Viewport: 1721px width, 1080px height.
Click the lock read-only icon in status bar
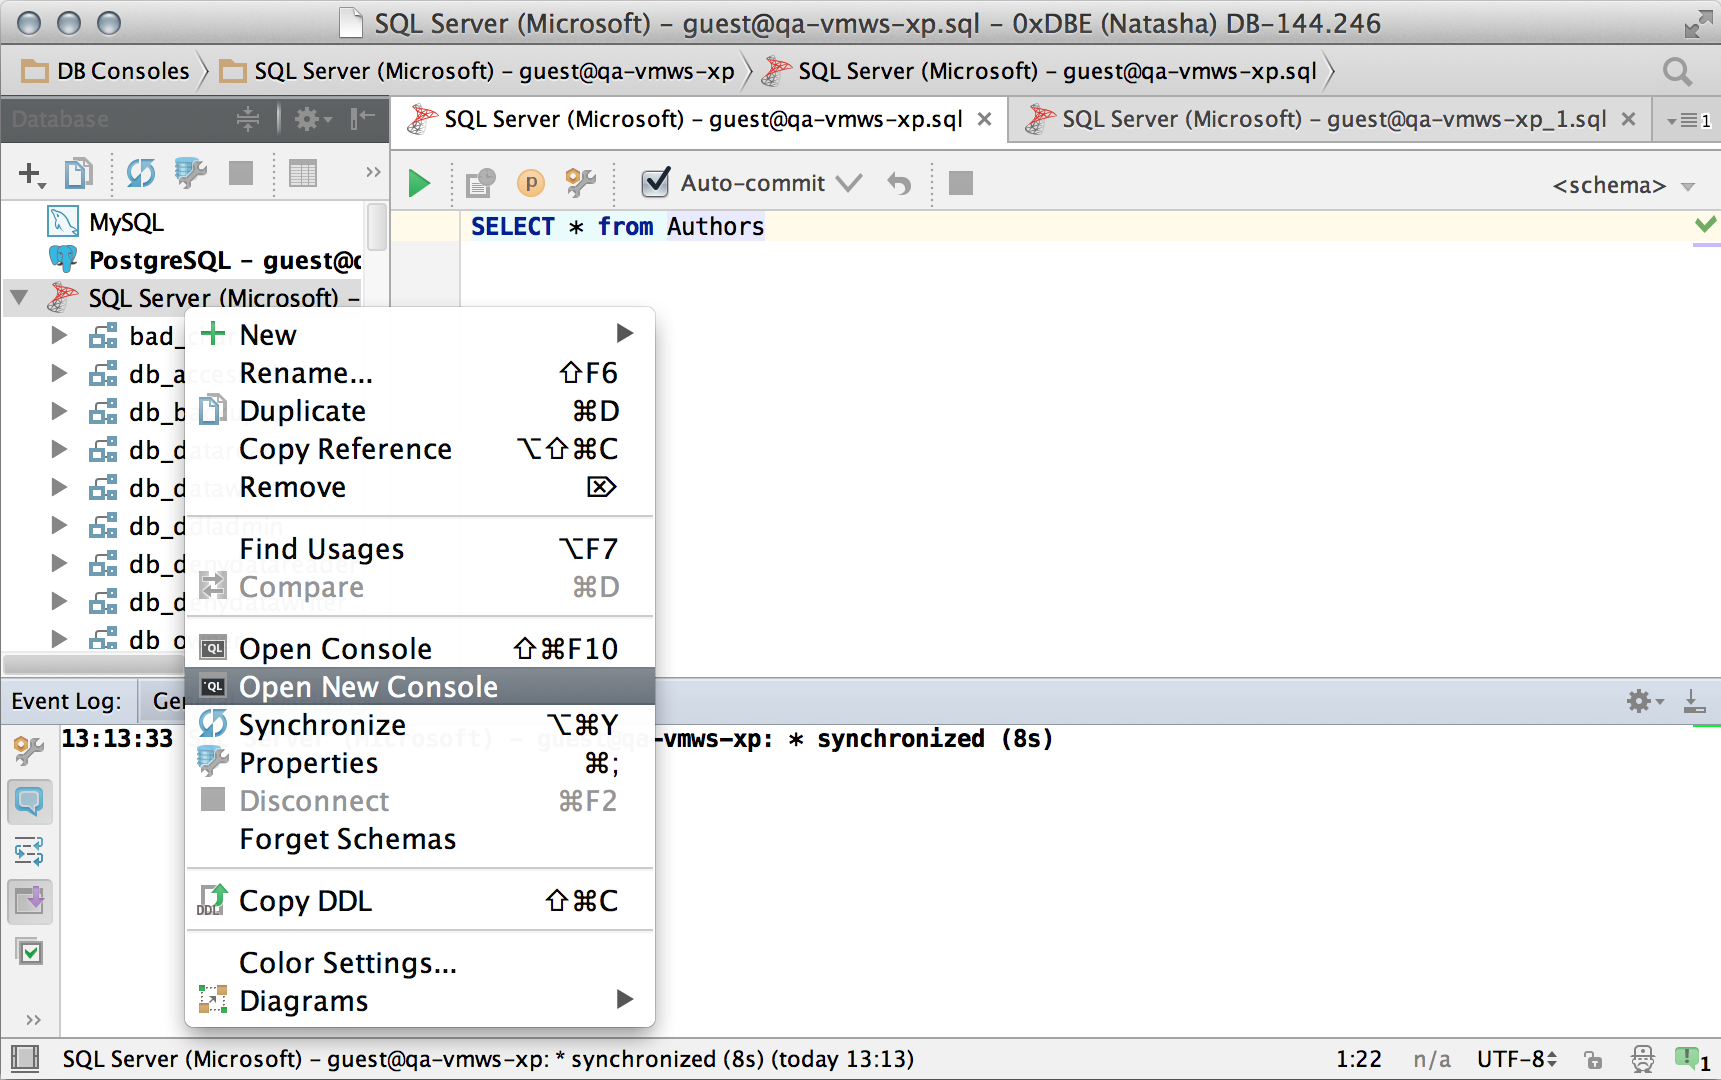point(1593,1060)
